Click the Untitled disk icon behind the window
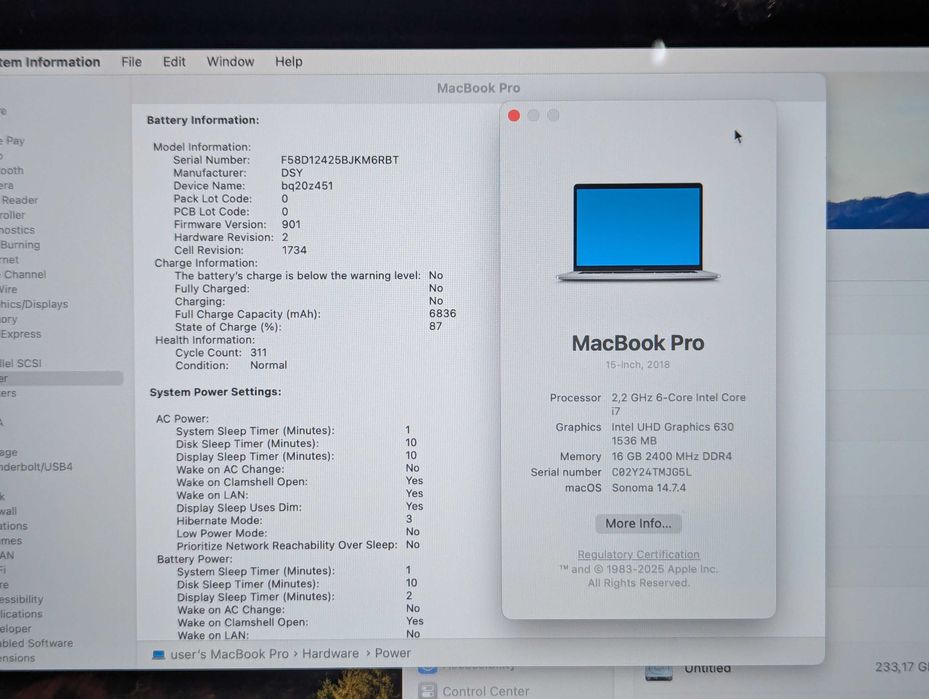This screenshot has height=699, width=929. [658, 672]
